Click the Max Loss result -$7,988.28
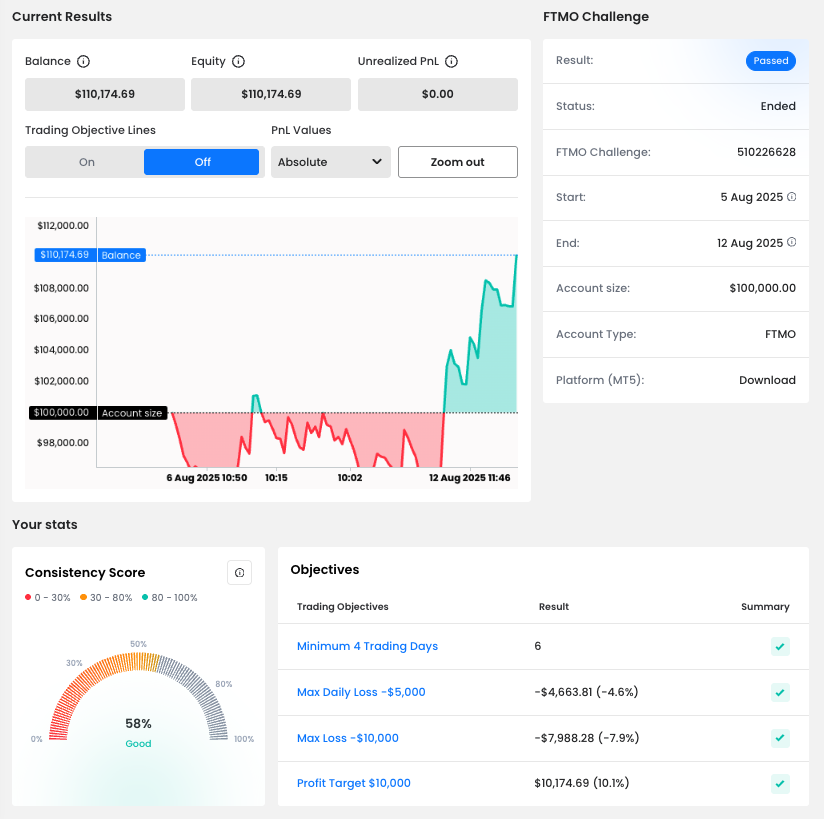Screen dimensions: 824x819 [587, 738]
